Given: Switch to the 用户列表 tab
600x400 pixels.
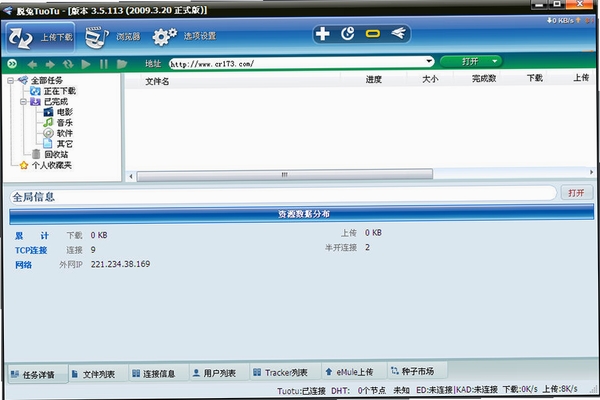Looking at the screenshot, I should pyautogui.click(x=219, y=373).
